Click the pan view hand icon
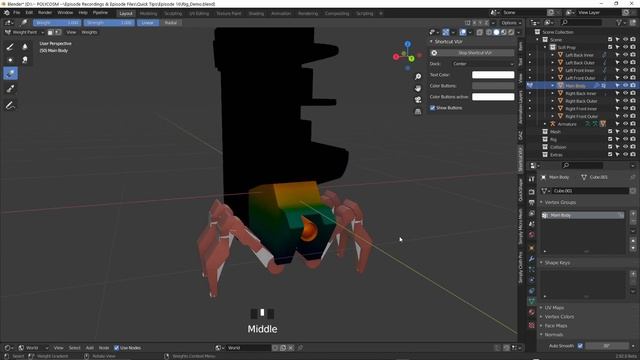 (418, 88)
